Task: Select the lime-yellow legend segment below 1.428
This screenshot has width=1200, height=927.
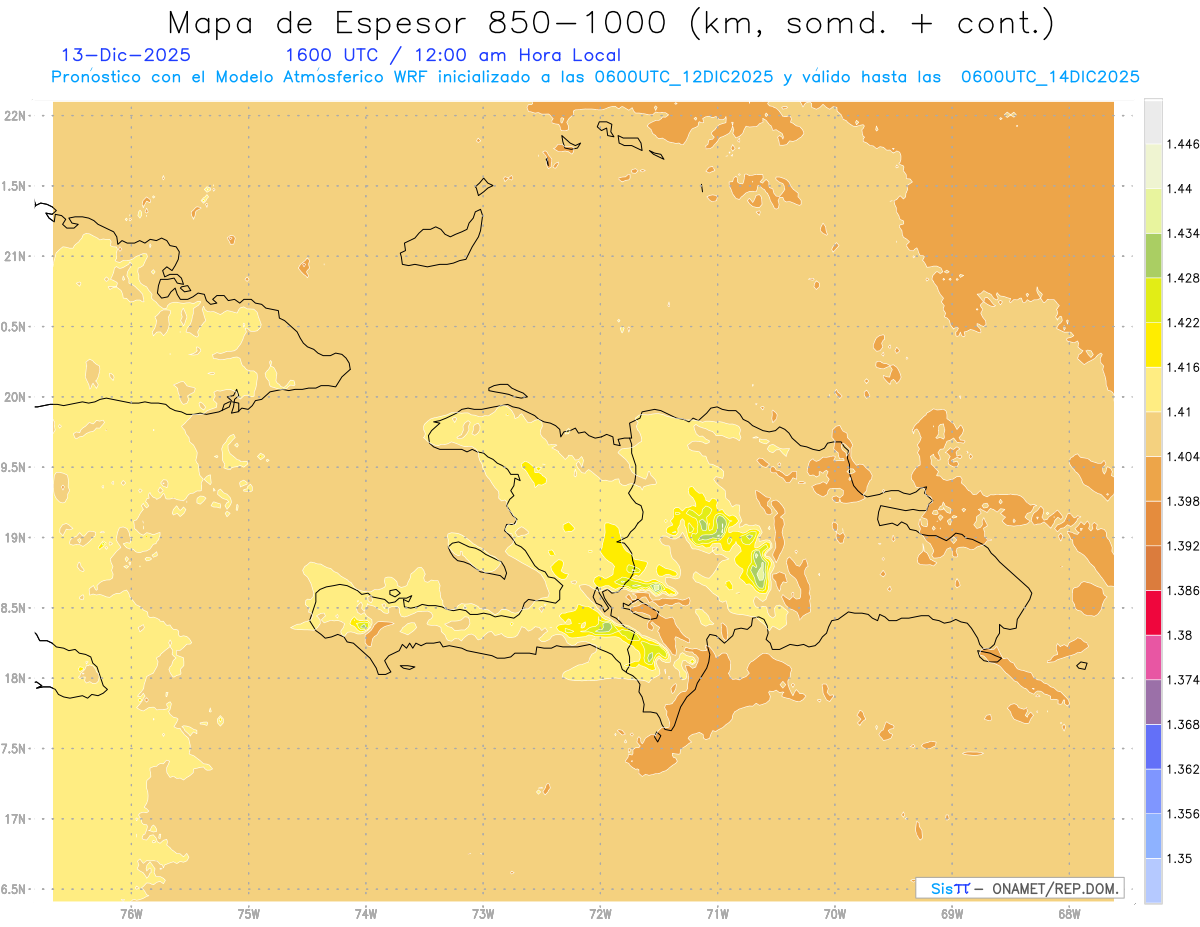Action: click(1153, 300)
